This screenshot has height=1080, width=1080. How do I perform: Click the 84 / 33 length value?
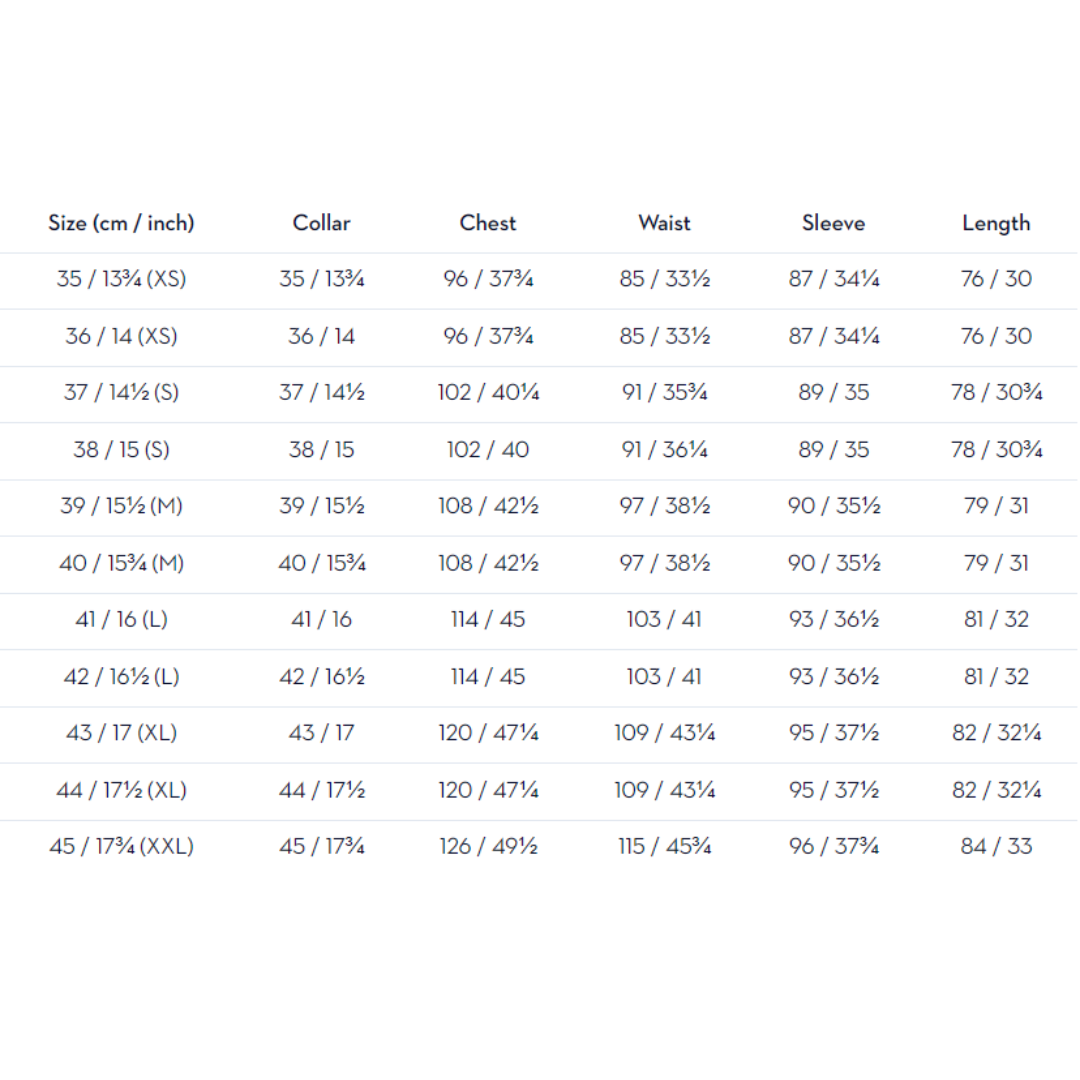click(996, 847)
